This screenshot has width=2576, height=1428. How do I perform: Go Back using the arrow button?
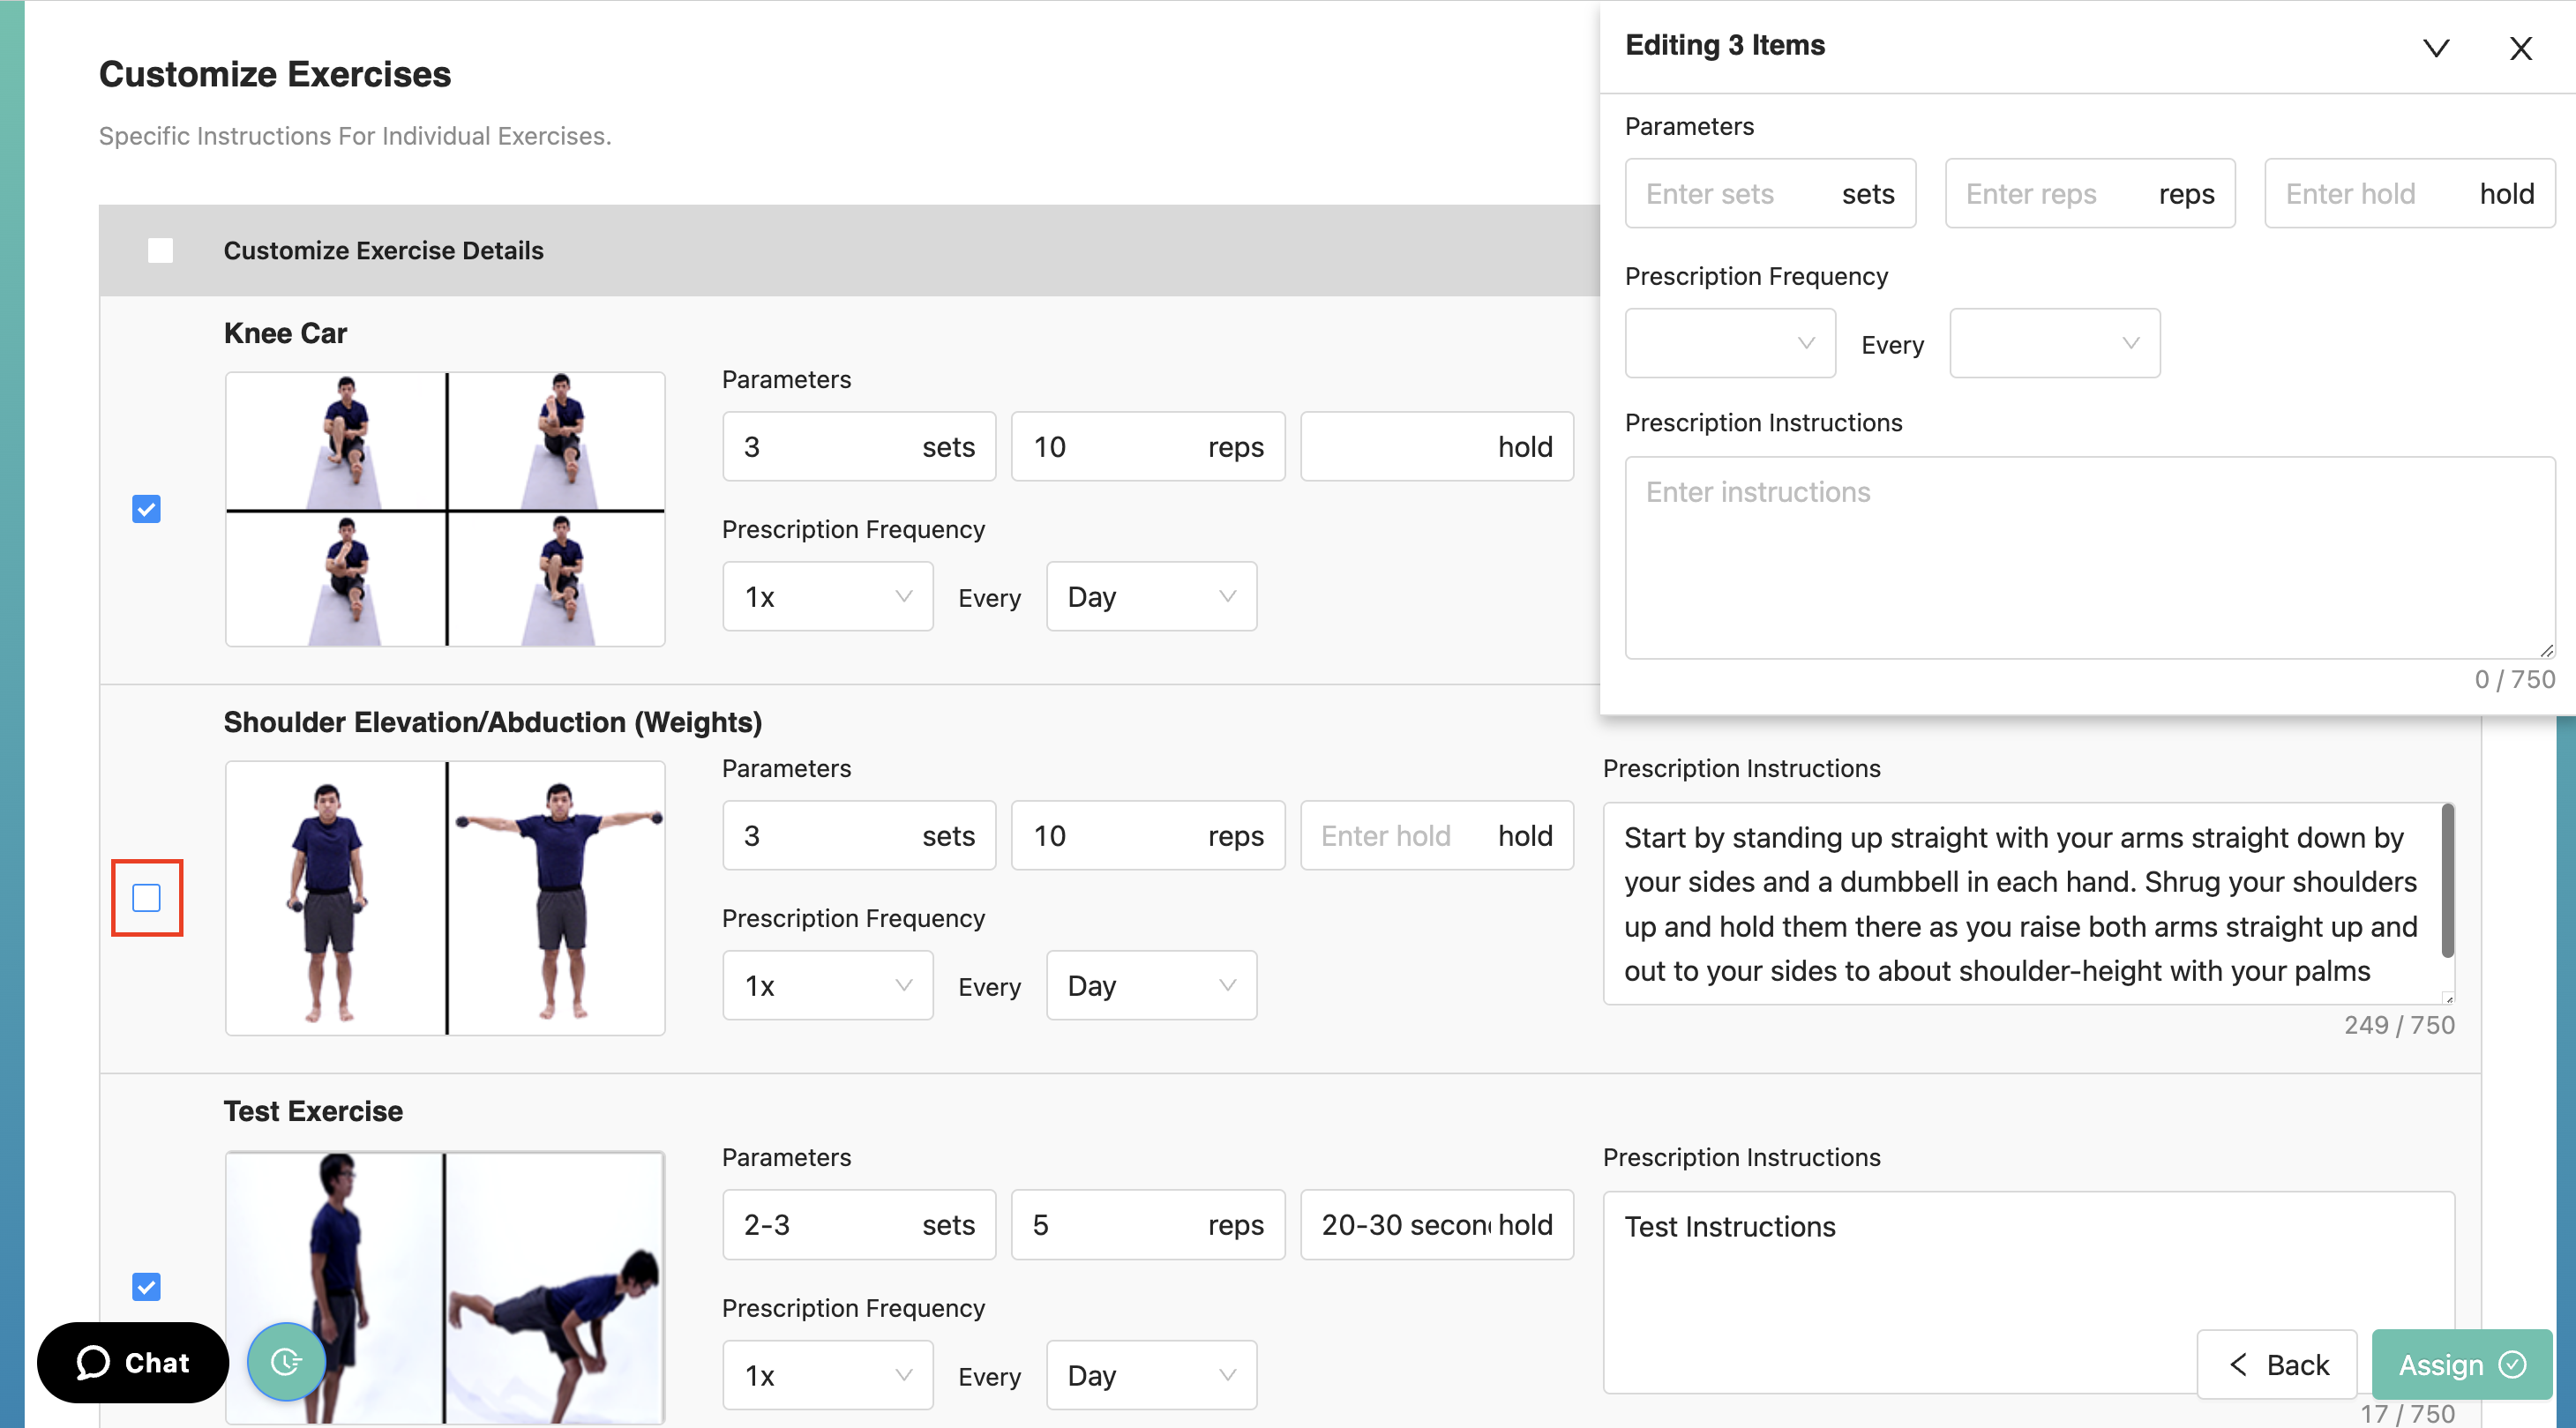pos(2277,1364)
